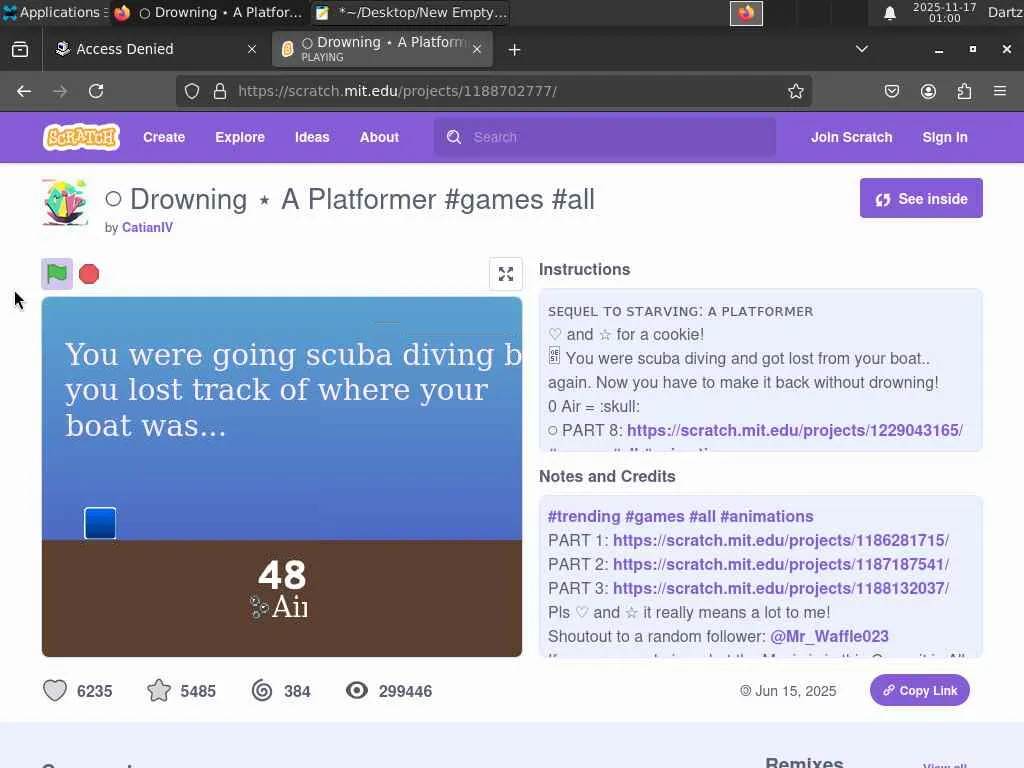Open the Pocket save icon in toolbar

click(891, 91)
